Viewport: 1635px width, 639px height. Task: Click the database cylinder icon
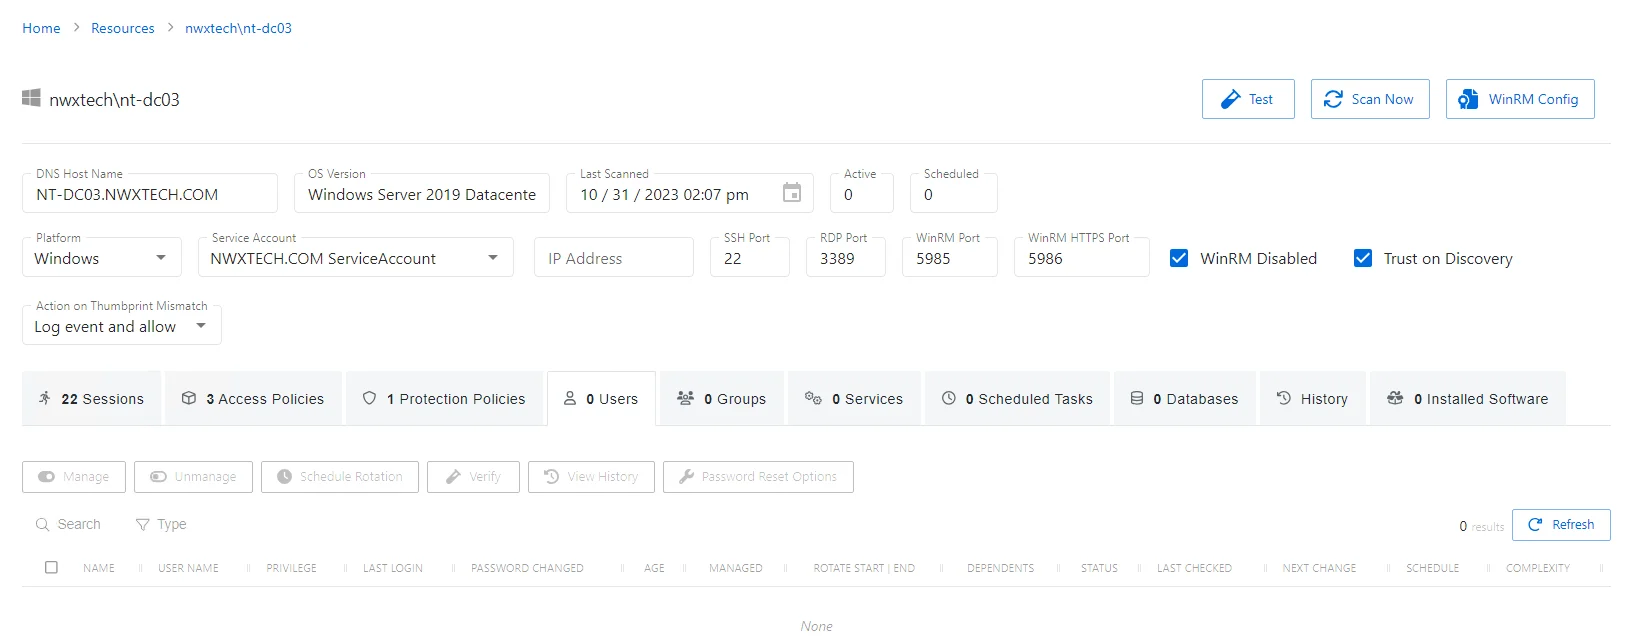[x=1137, y=398]
